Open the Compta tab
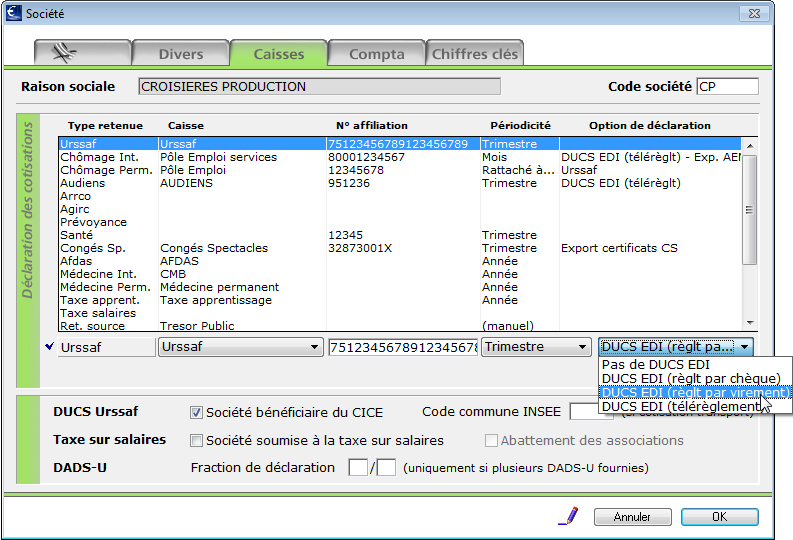Viewport: 793px width, 540px height. coord(377,54)
